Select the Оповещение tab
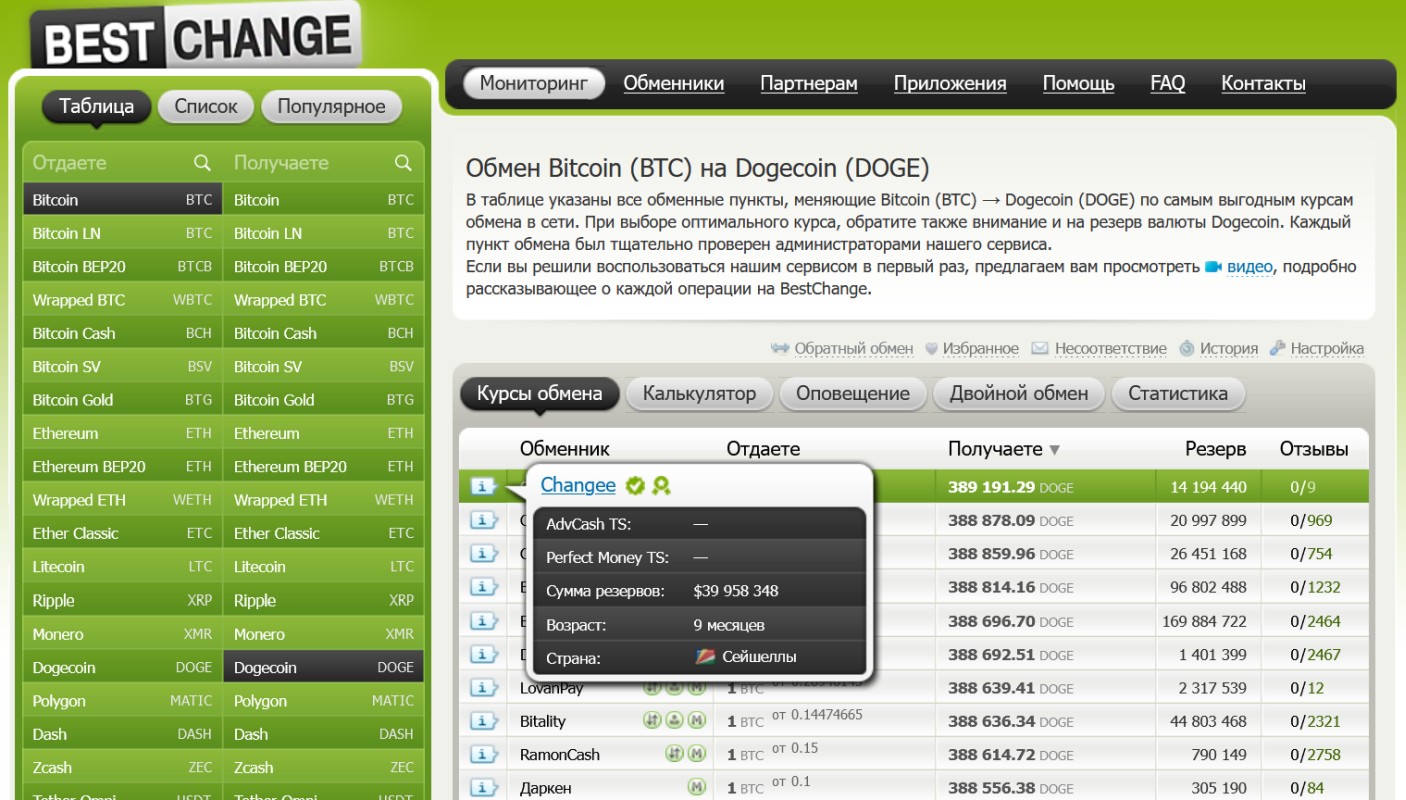This screenshot has height=800, width=1406. 853,394
